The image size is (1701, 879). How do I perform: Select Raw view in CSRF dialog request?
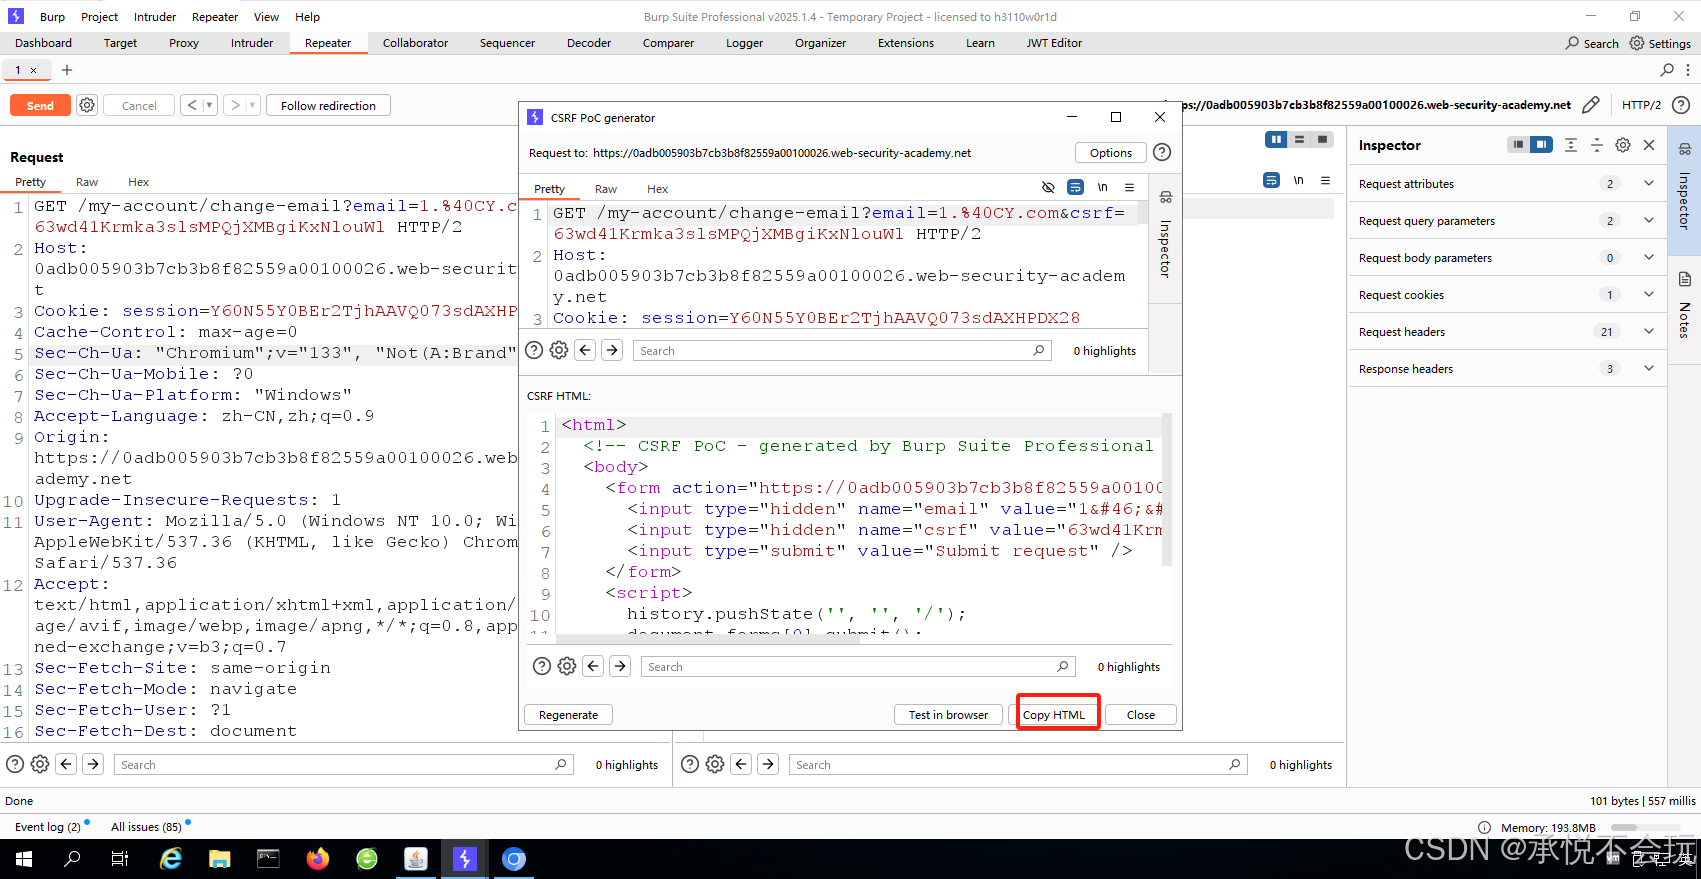tap(606, 189)
